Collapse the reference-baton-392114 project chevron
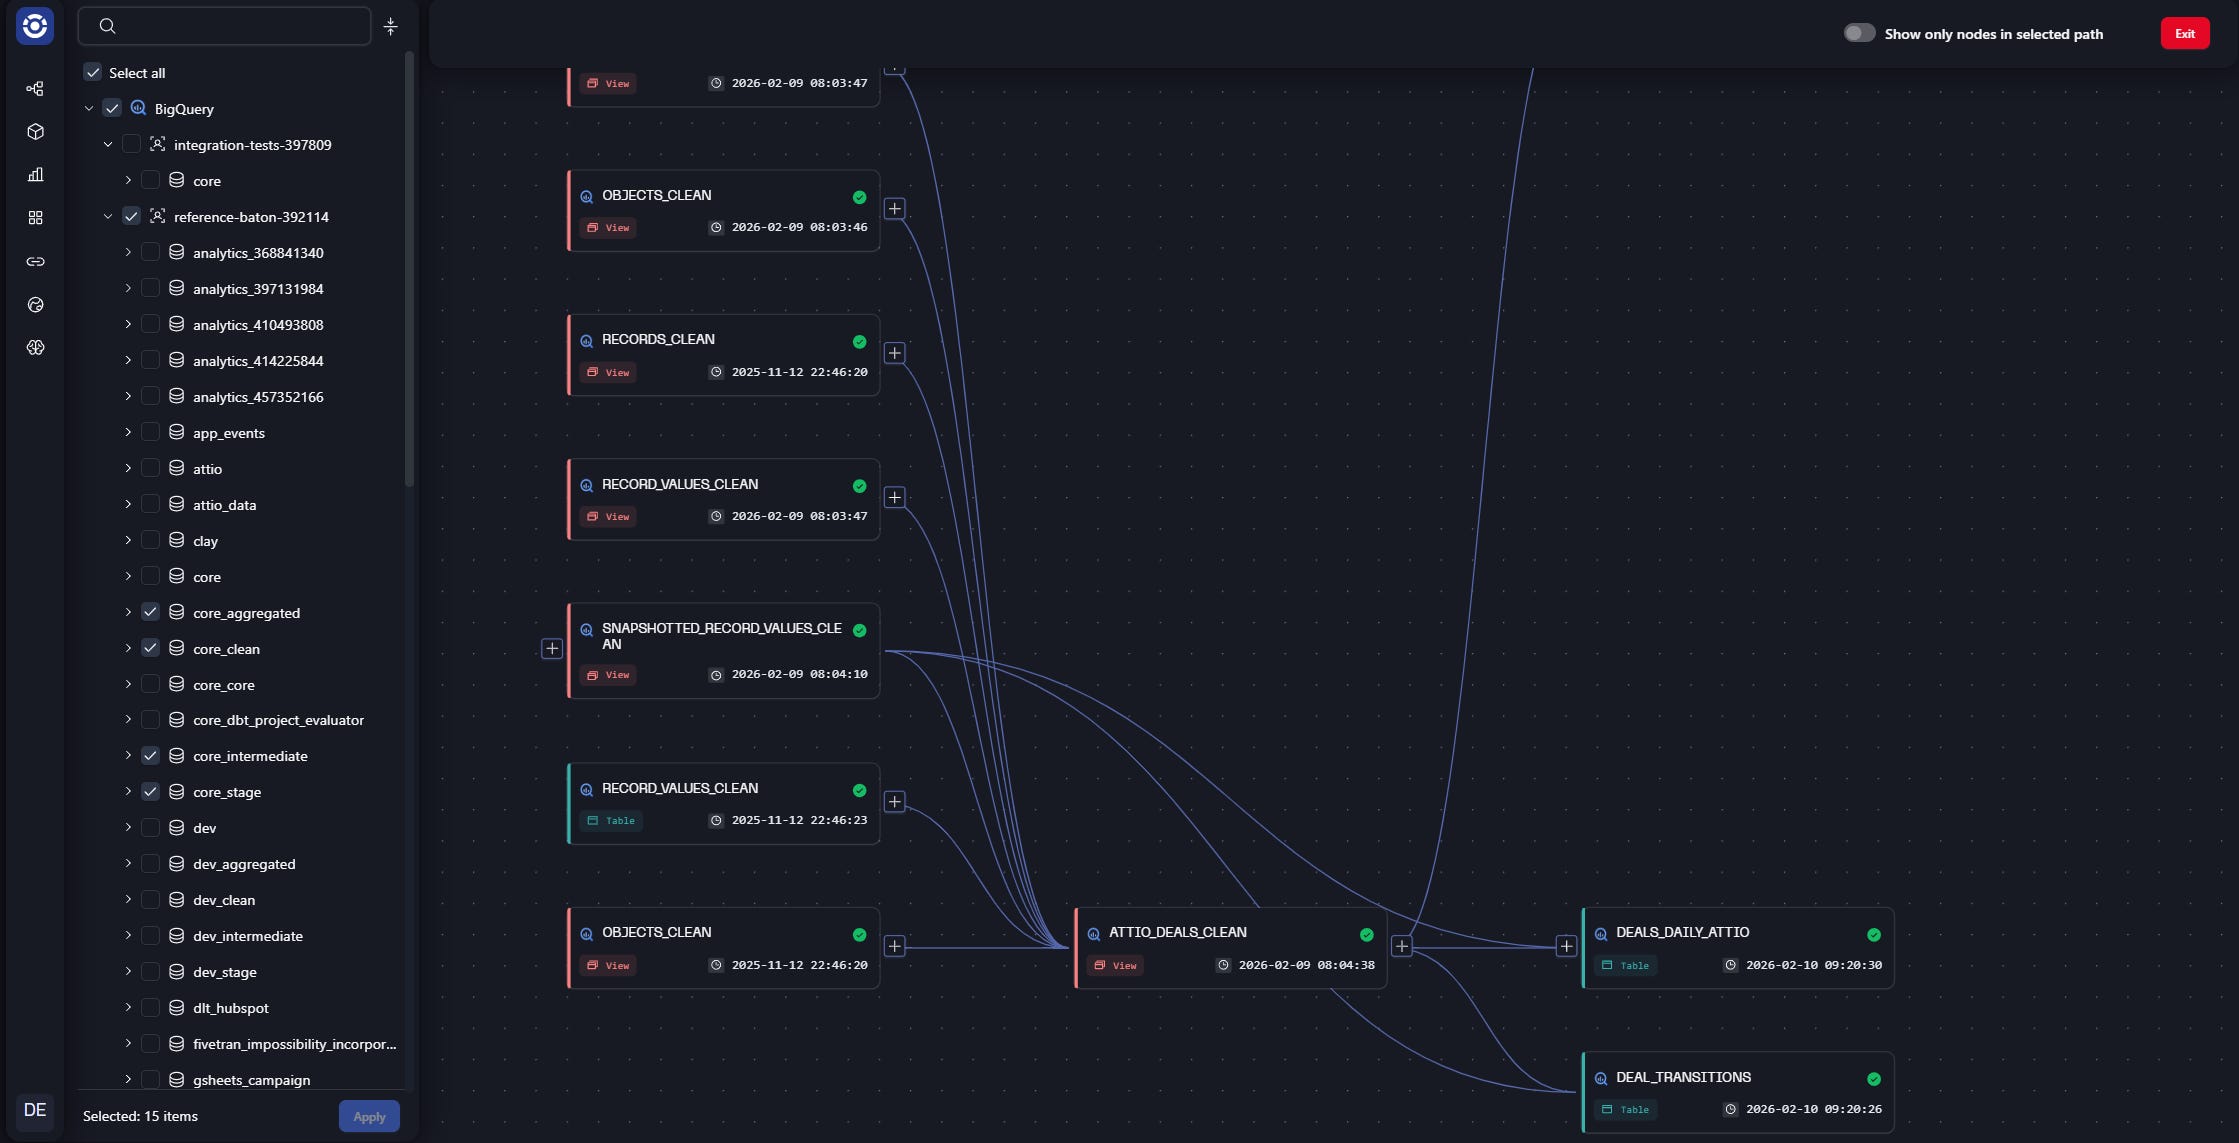This screenshot has width=2239, height=1143. (x=108, y=217)
